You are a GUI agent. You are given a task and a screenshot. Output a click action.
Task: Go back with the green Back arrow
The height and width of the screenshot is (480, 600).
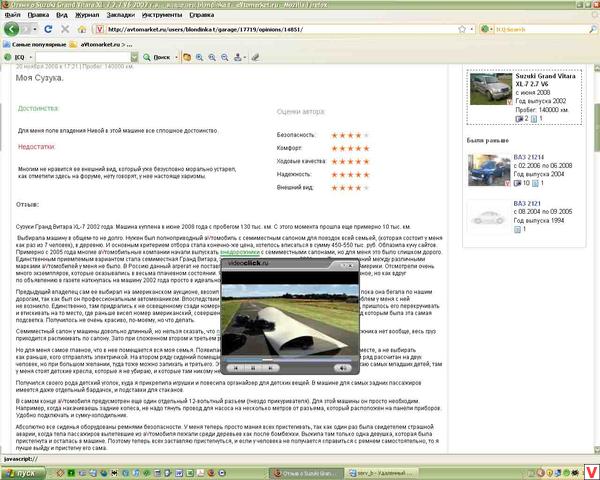pos(11,29)
